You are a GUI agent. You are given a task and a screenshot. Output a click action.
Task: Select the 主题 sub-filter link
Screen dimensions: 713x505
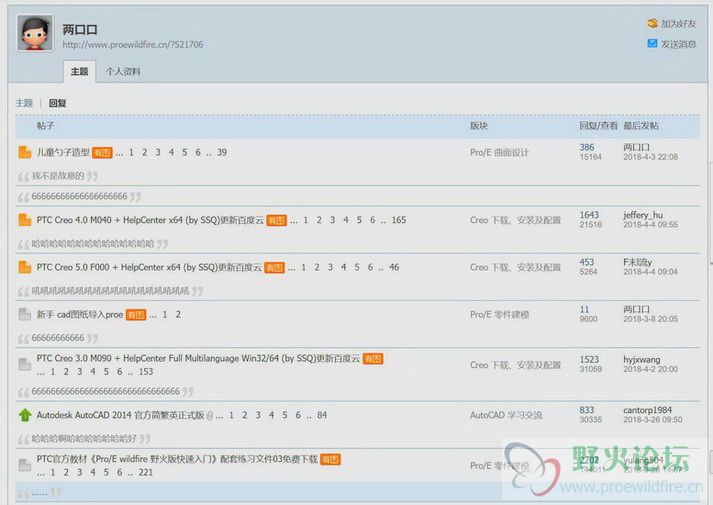click(x=24, y=103)
